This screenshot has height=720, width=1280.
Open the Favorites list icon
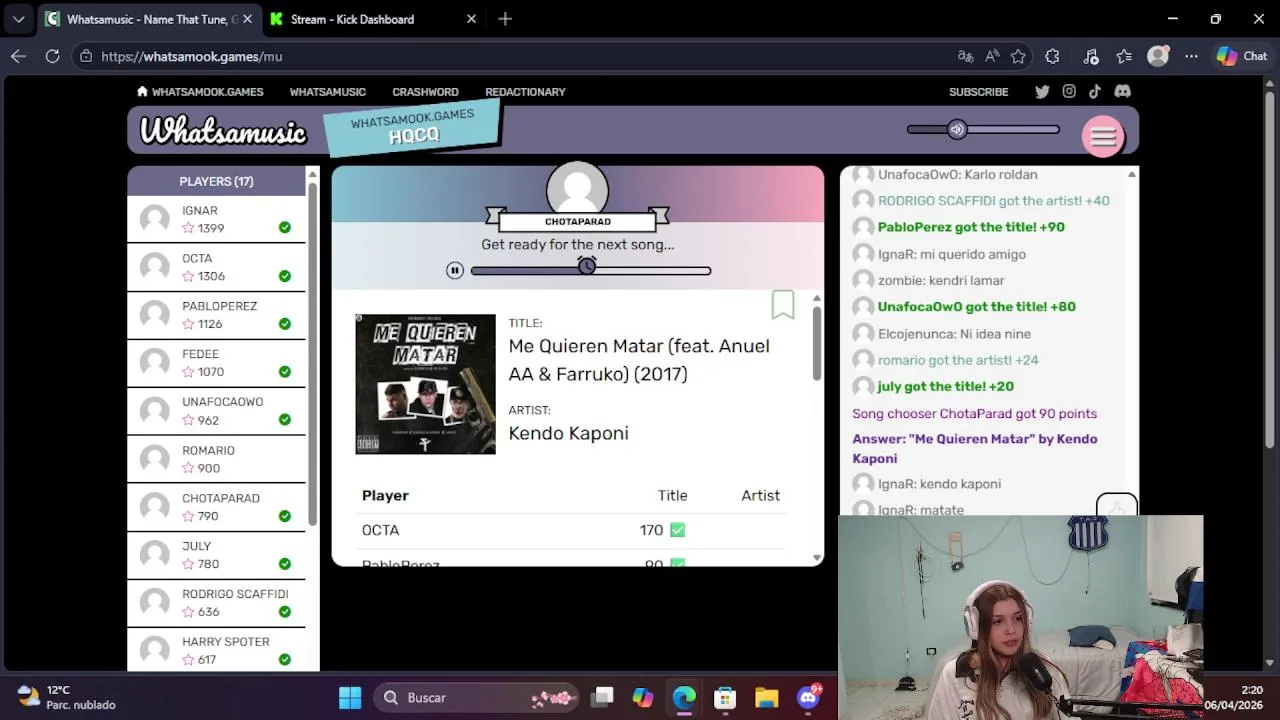click(x=1124, y=56)
